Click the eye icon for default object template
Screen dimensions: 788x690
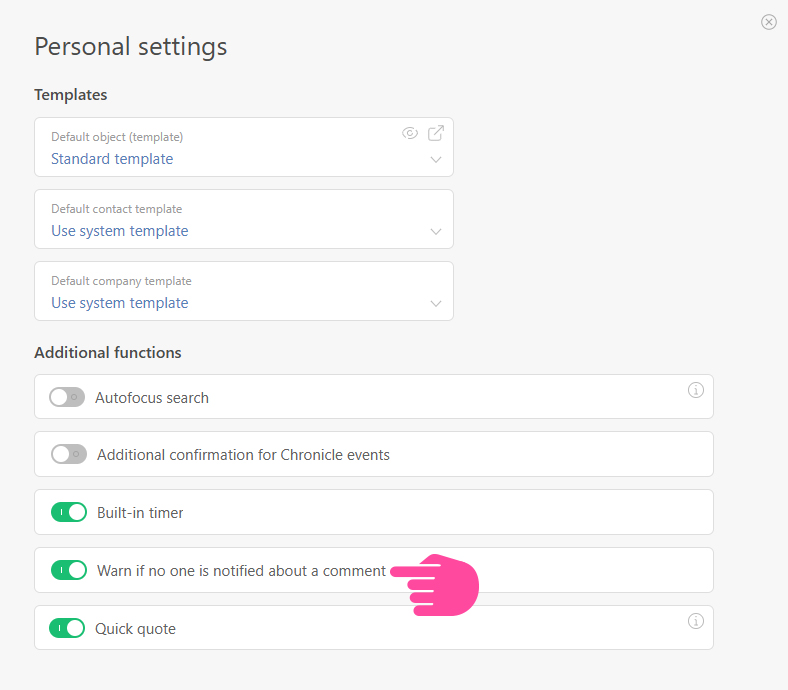tap(409, 133)
